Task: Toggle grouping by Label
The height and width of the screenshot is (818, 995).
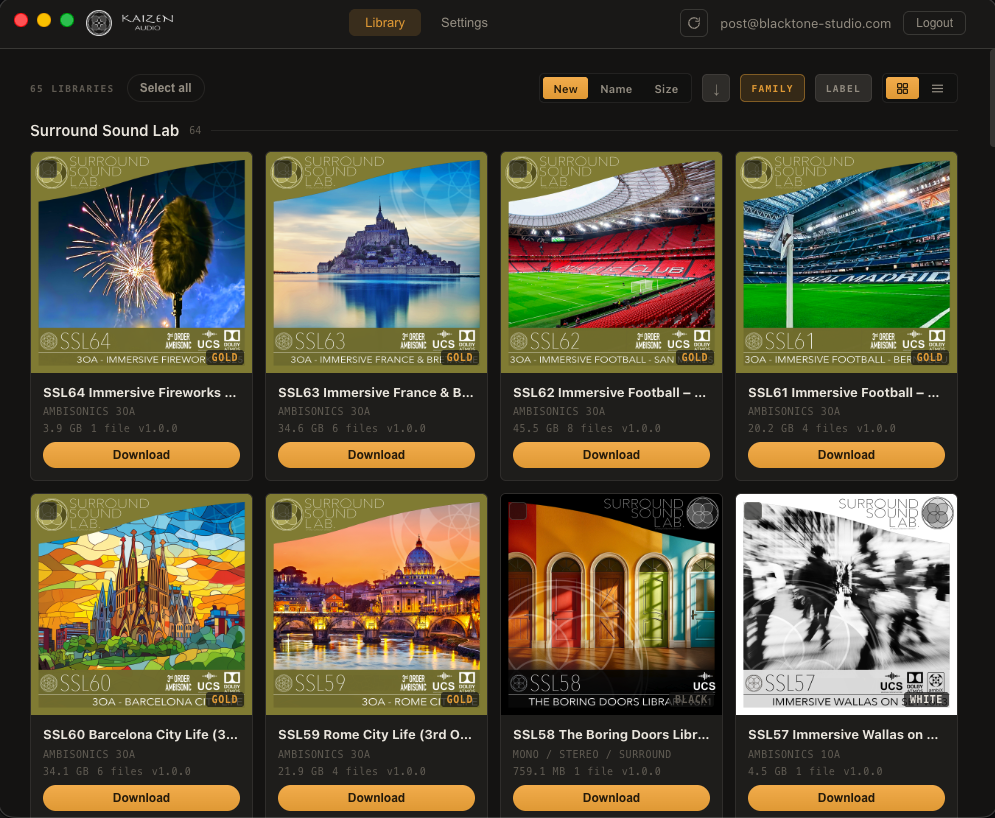Action: tap(843, 89)
